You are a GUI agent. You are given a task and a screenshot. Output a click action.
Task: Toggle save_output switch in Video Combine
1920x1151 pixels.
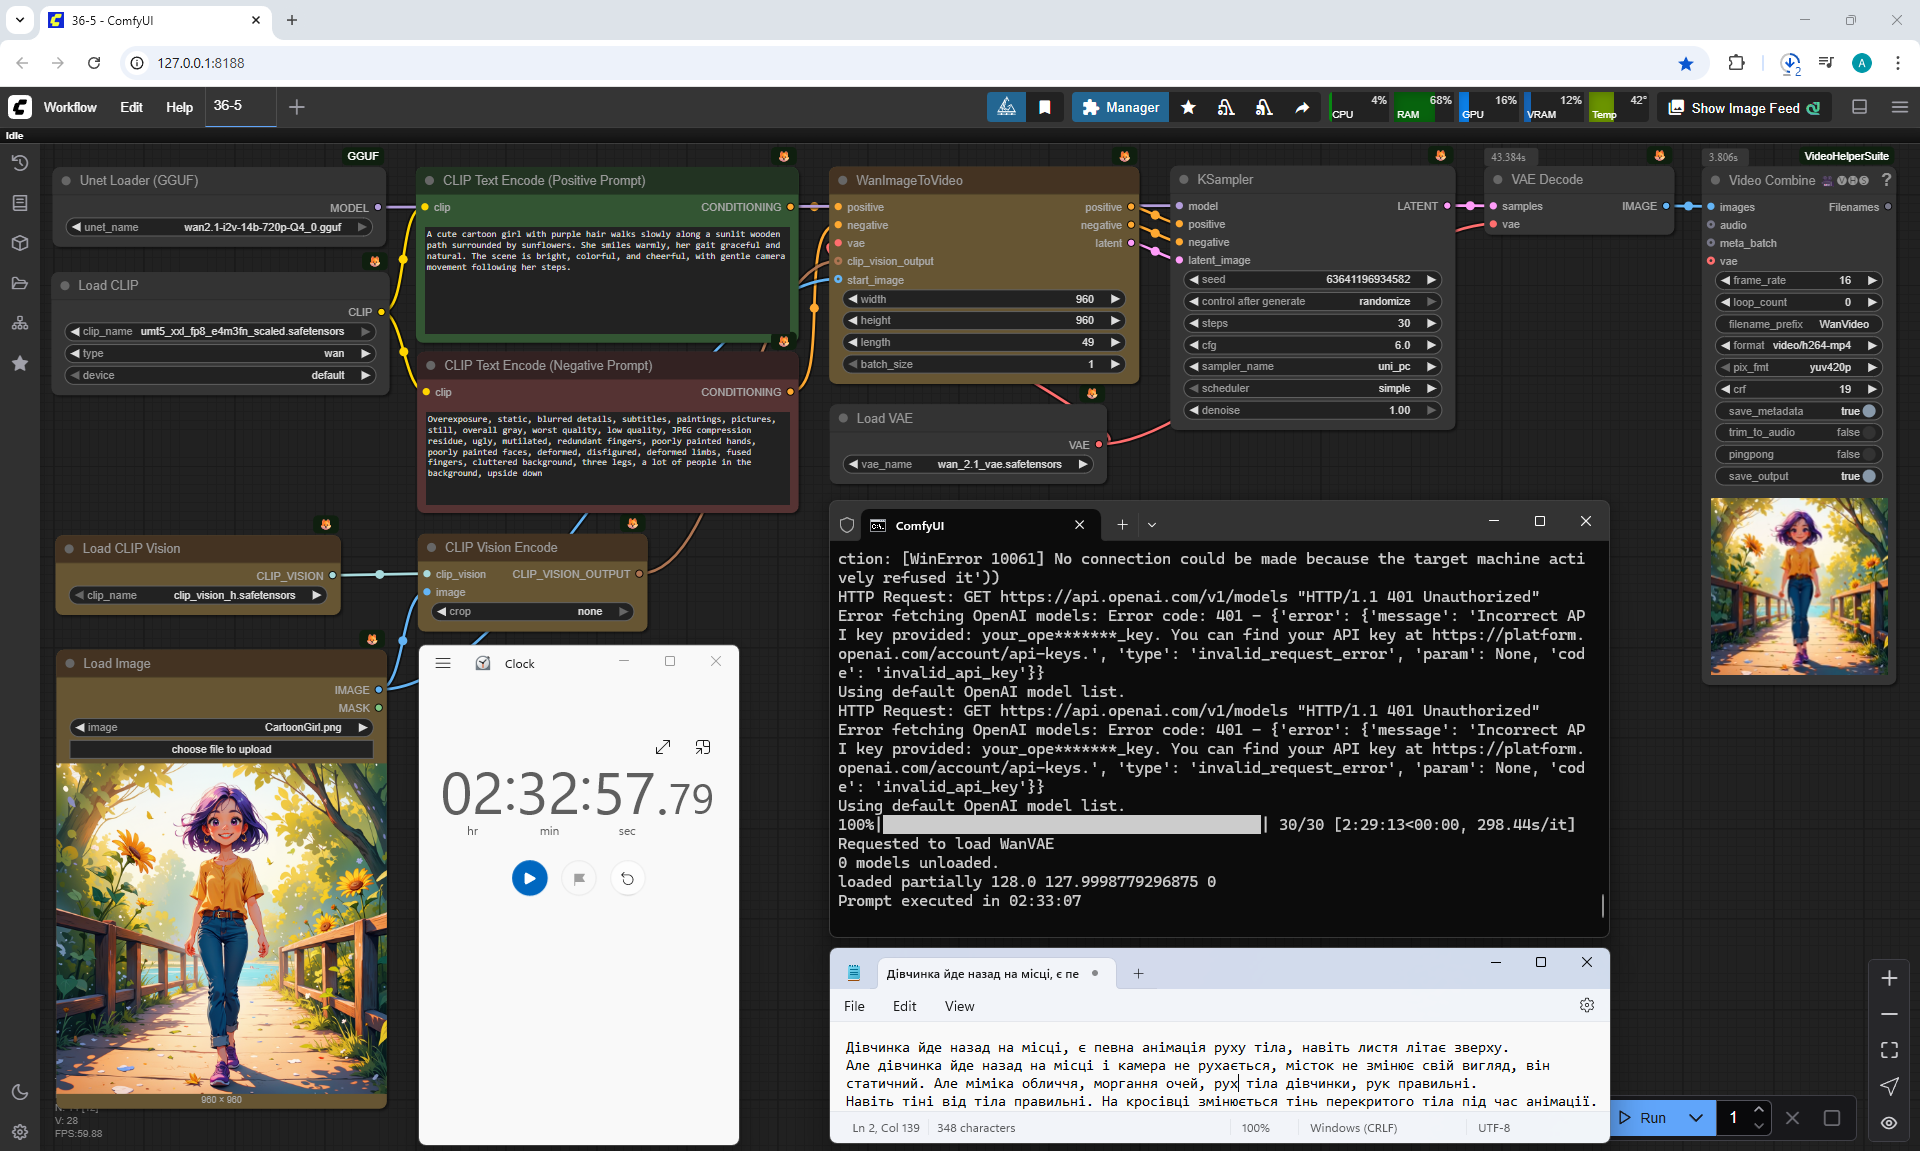[x=1868, y=476]
